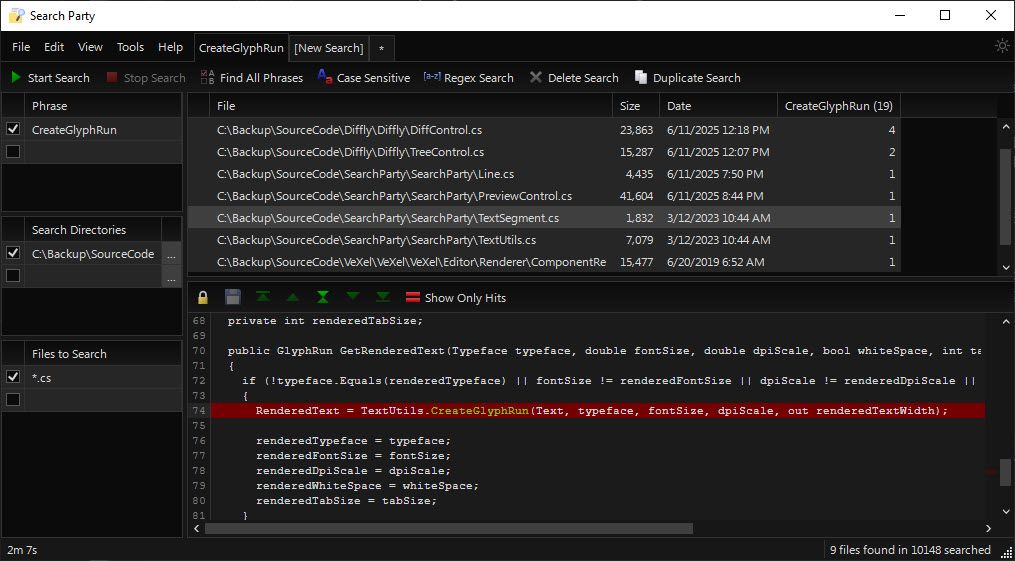The height and width of the screenshot is (561, 1015).
Task: Select DiffControl.cs result row
Action: [x=544, y=130]
